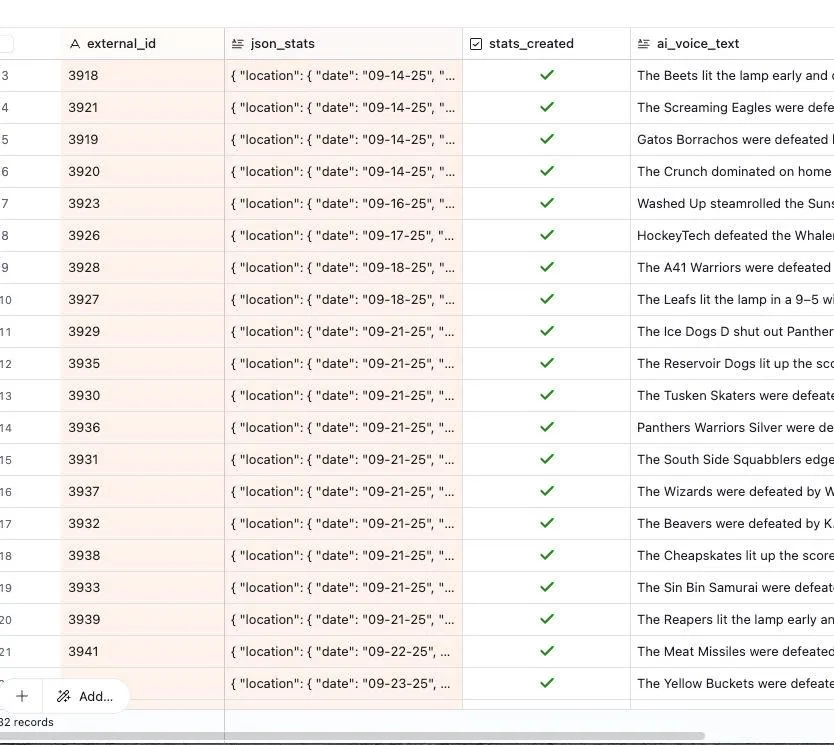Toggle stats_created checkbox for record 3923
Viewport: 834px width, 745px height.
coord(547,203)
